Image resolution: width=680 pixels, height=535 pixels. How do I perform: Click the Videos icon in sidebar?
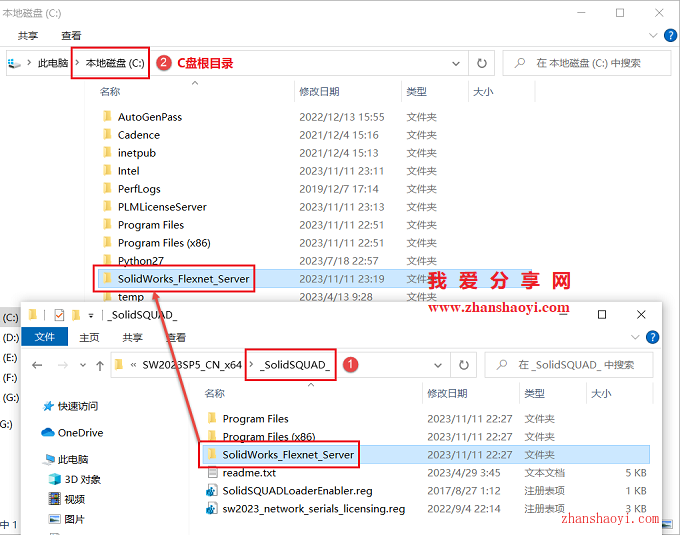point(55,499)
